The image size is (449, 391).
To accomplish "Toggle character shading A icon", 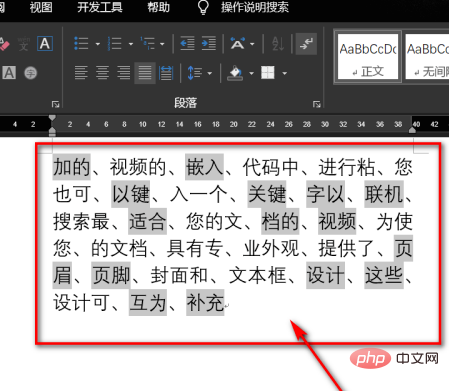I will click(x=9, y=73).
